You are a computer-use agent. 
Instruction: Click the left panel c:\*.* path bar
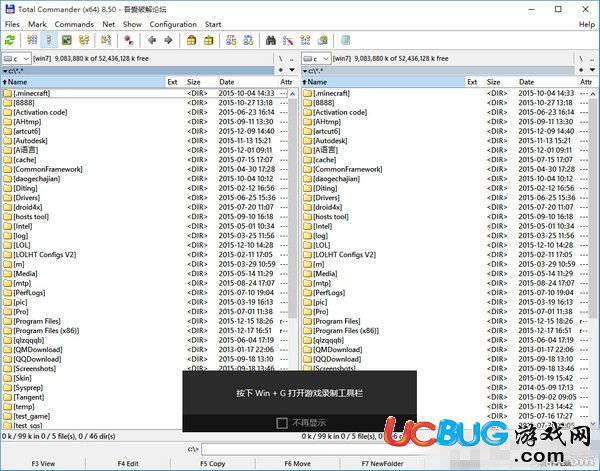[x=138, y=70]
